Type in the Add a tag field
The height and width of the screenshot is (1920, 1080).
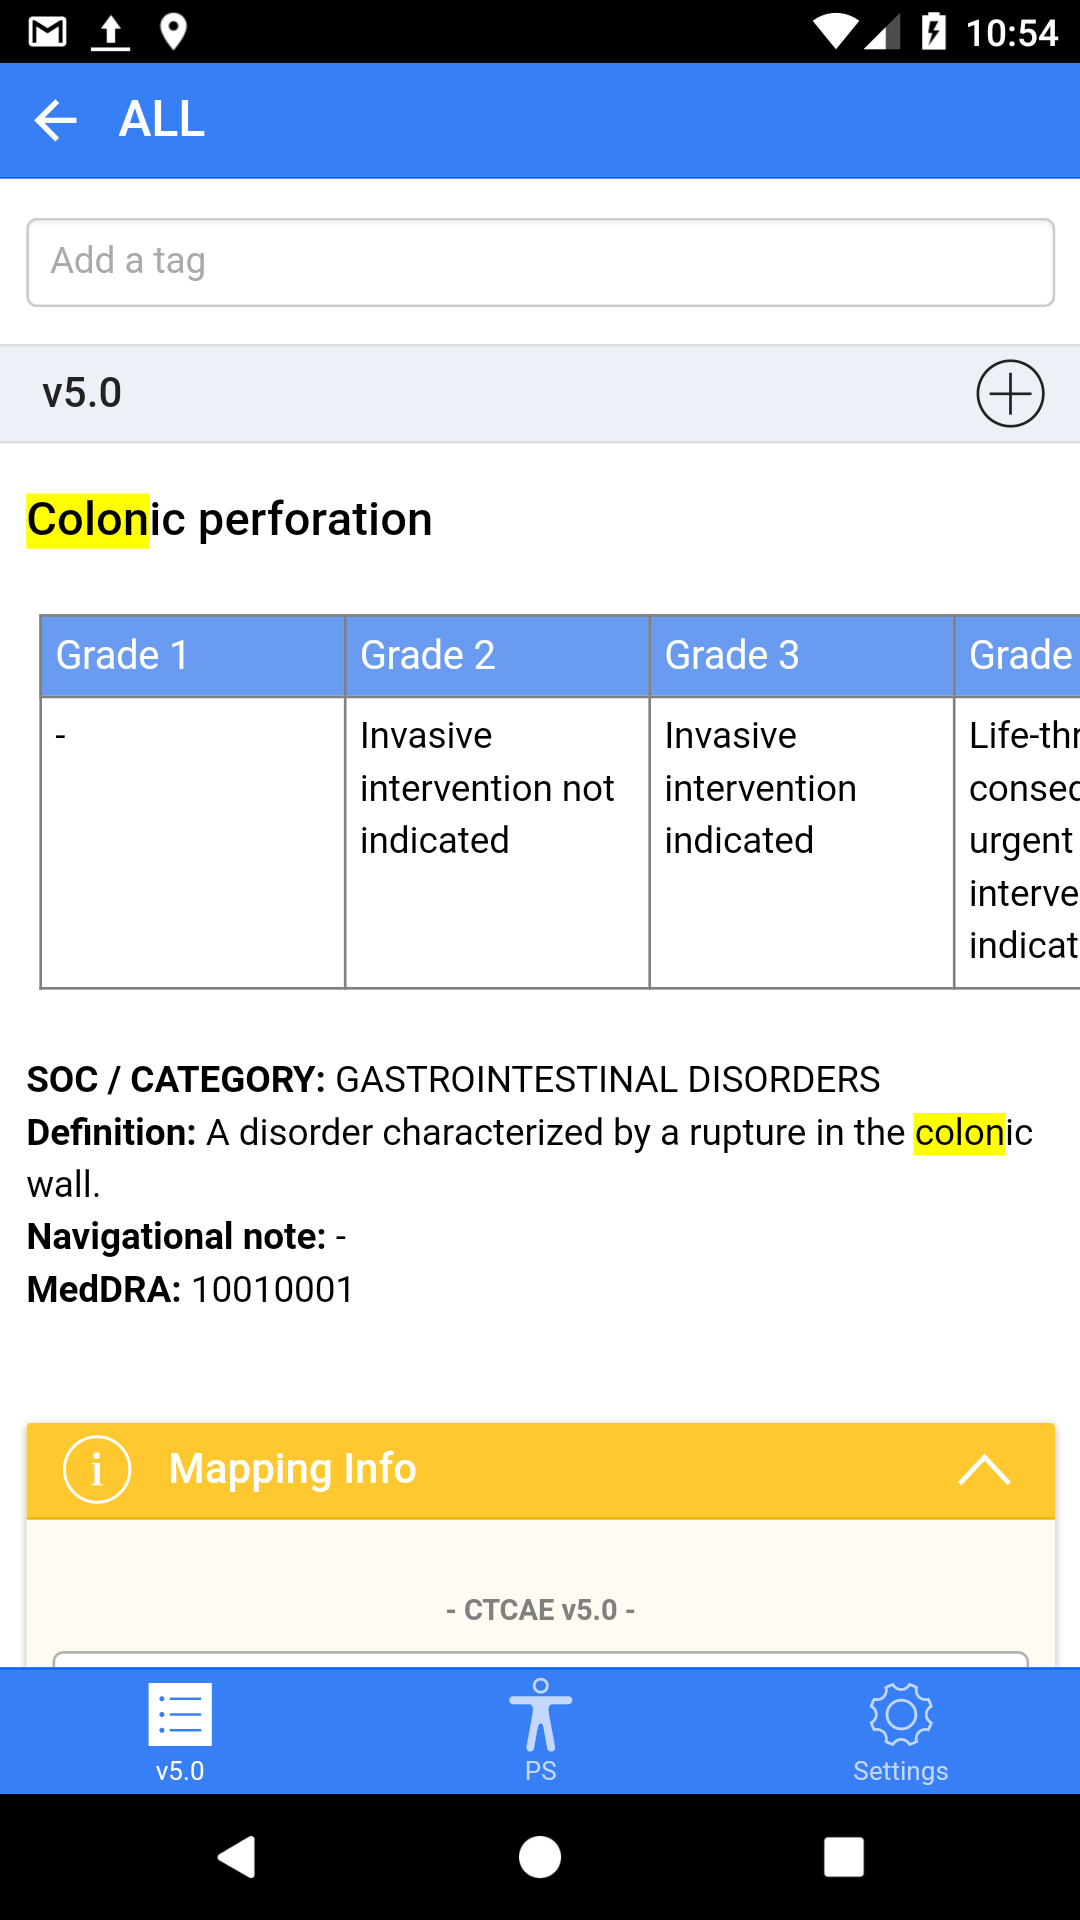pyautogui.click(x=540, y=262)
